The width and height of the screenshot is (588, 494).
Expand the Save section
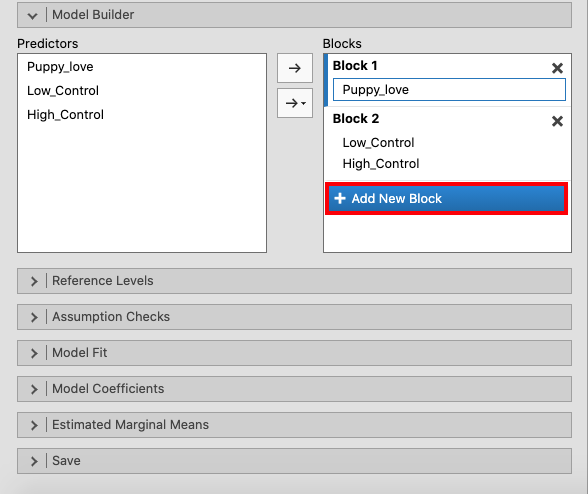point(294,461)
